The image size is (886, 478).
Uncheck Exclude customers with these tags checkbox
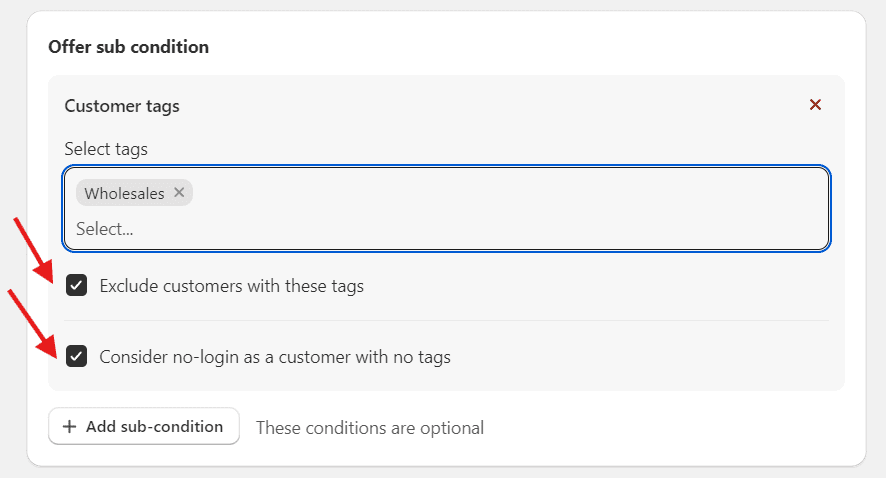[76, 286]
